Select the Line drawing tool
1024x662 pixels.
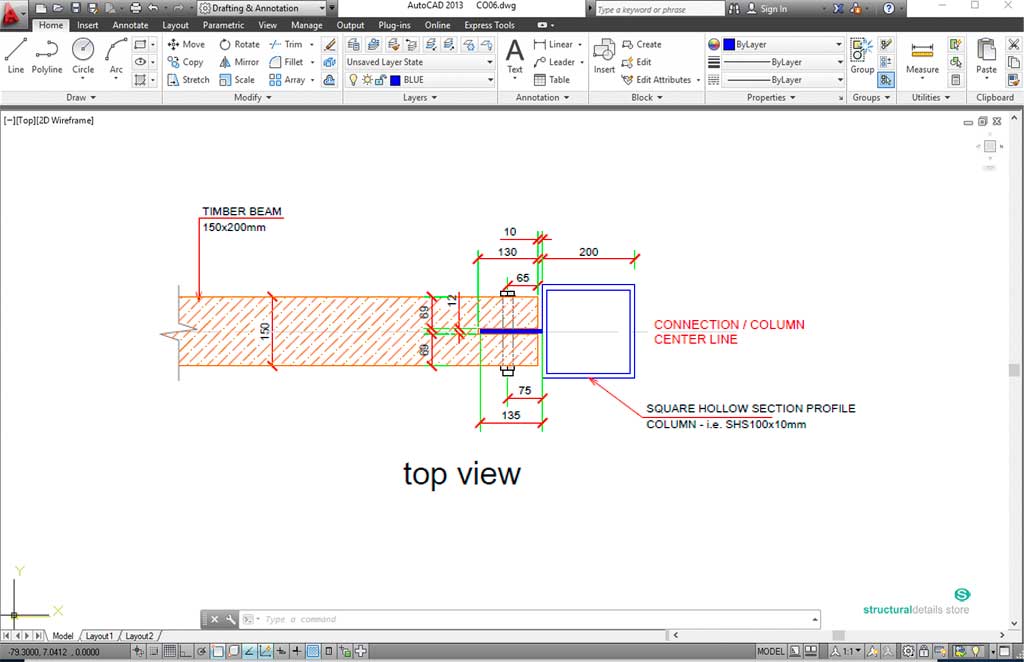pyautogui.click(x=16, y=55)
